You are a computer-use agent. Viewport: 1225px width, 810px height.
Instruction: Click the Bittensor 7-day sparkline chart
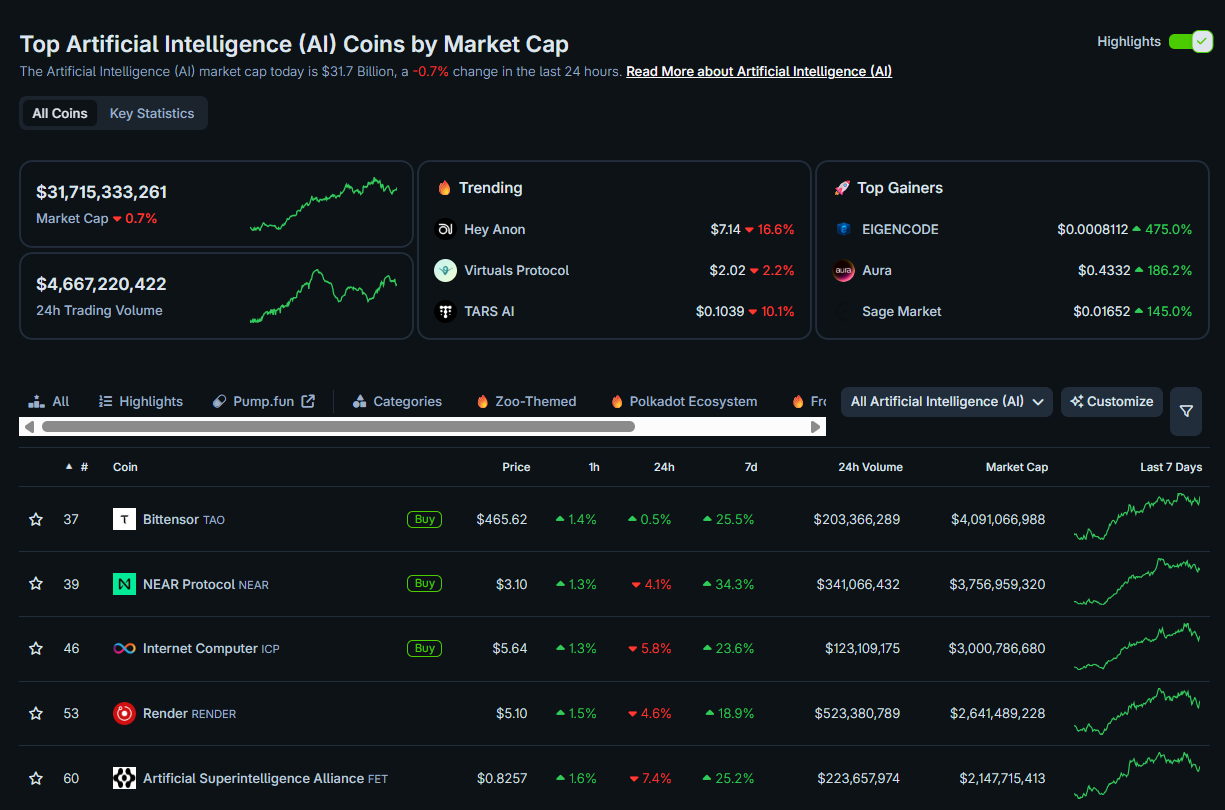tap(1137, 516)
